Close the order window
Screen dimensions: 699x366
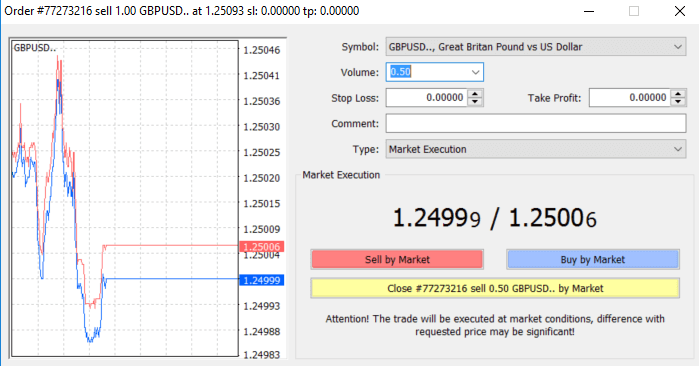pos(680,11)
